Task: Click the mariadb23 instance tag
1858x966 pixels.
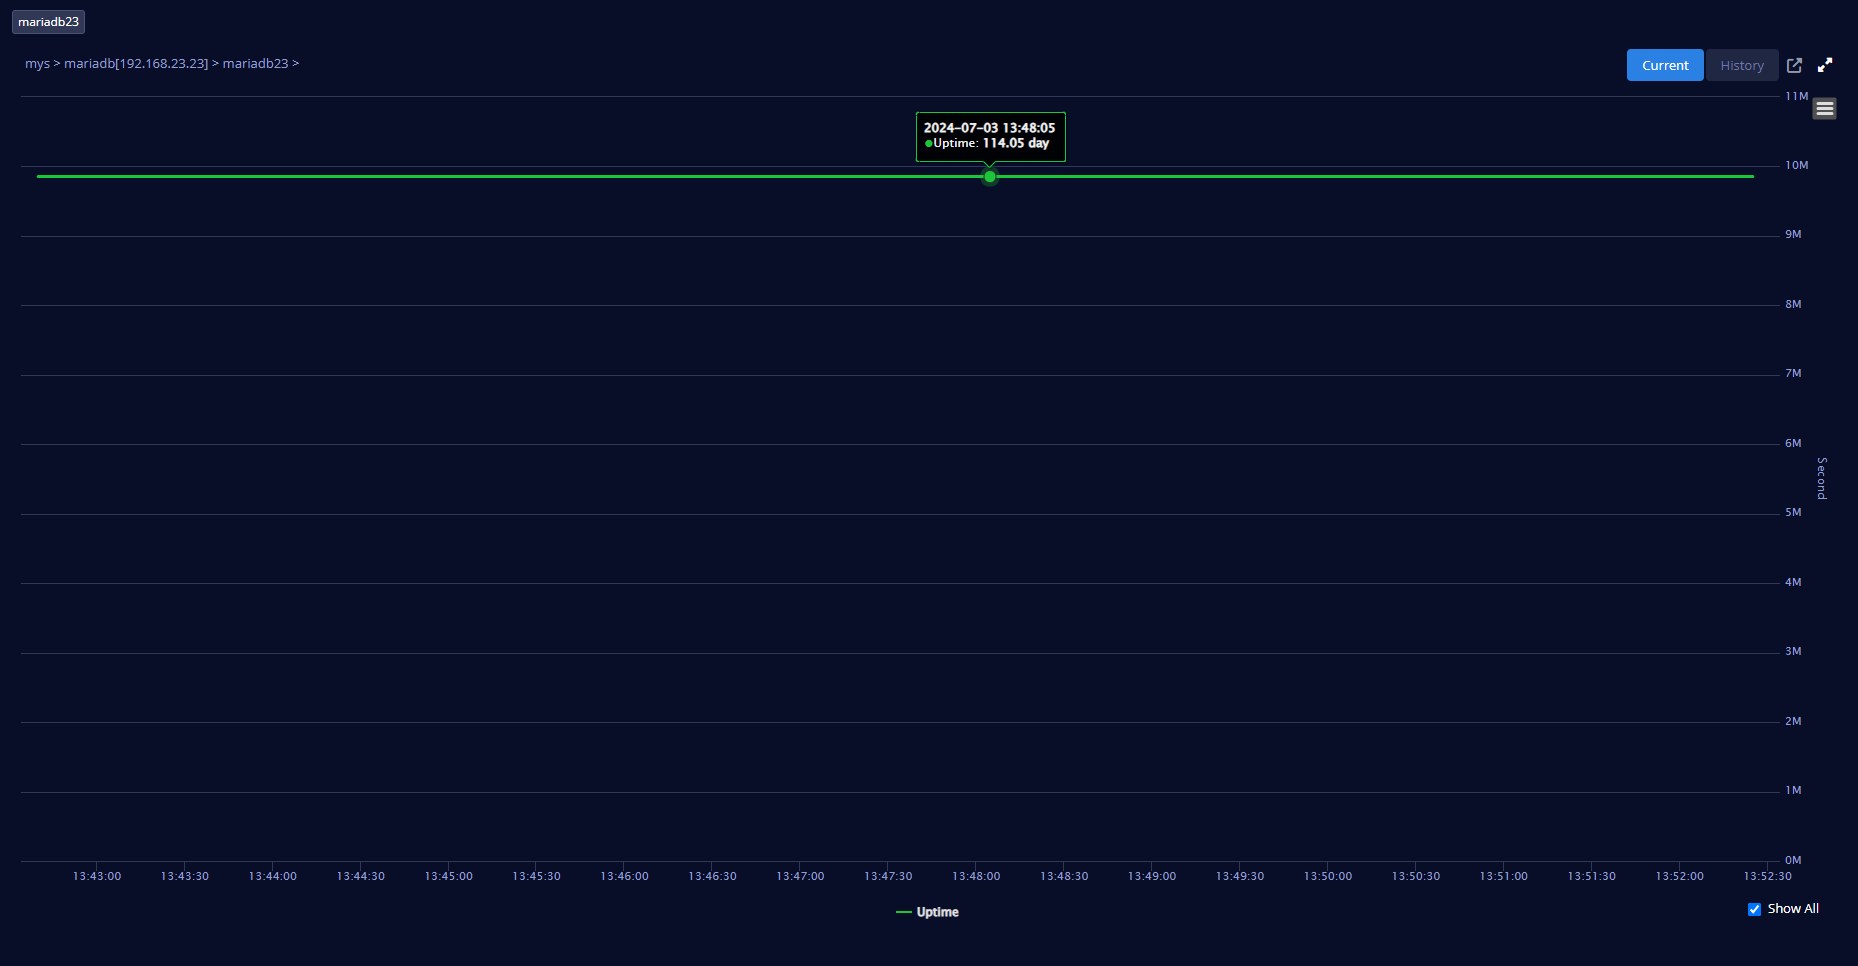Action: (x=48, y=22)
